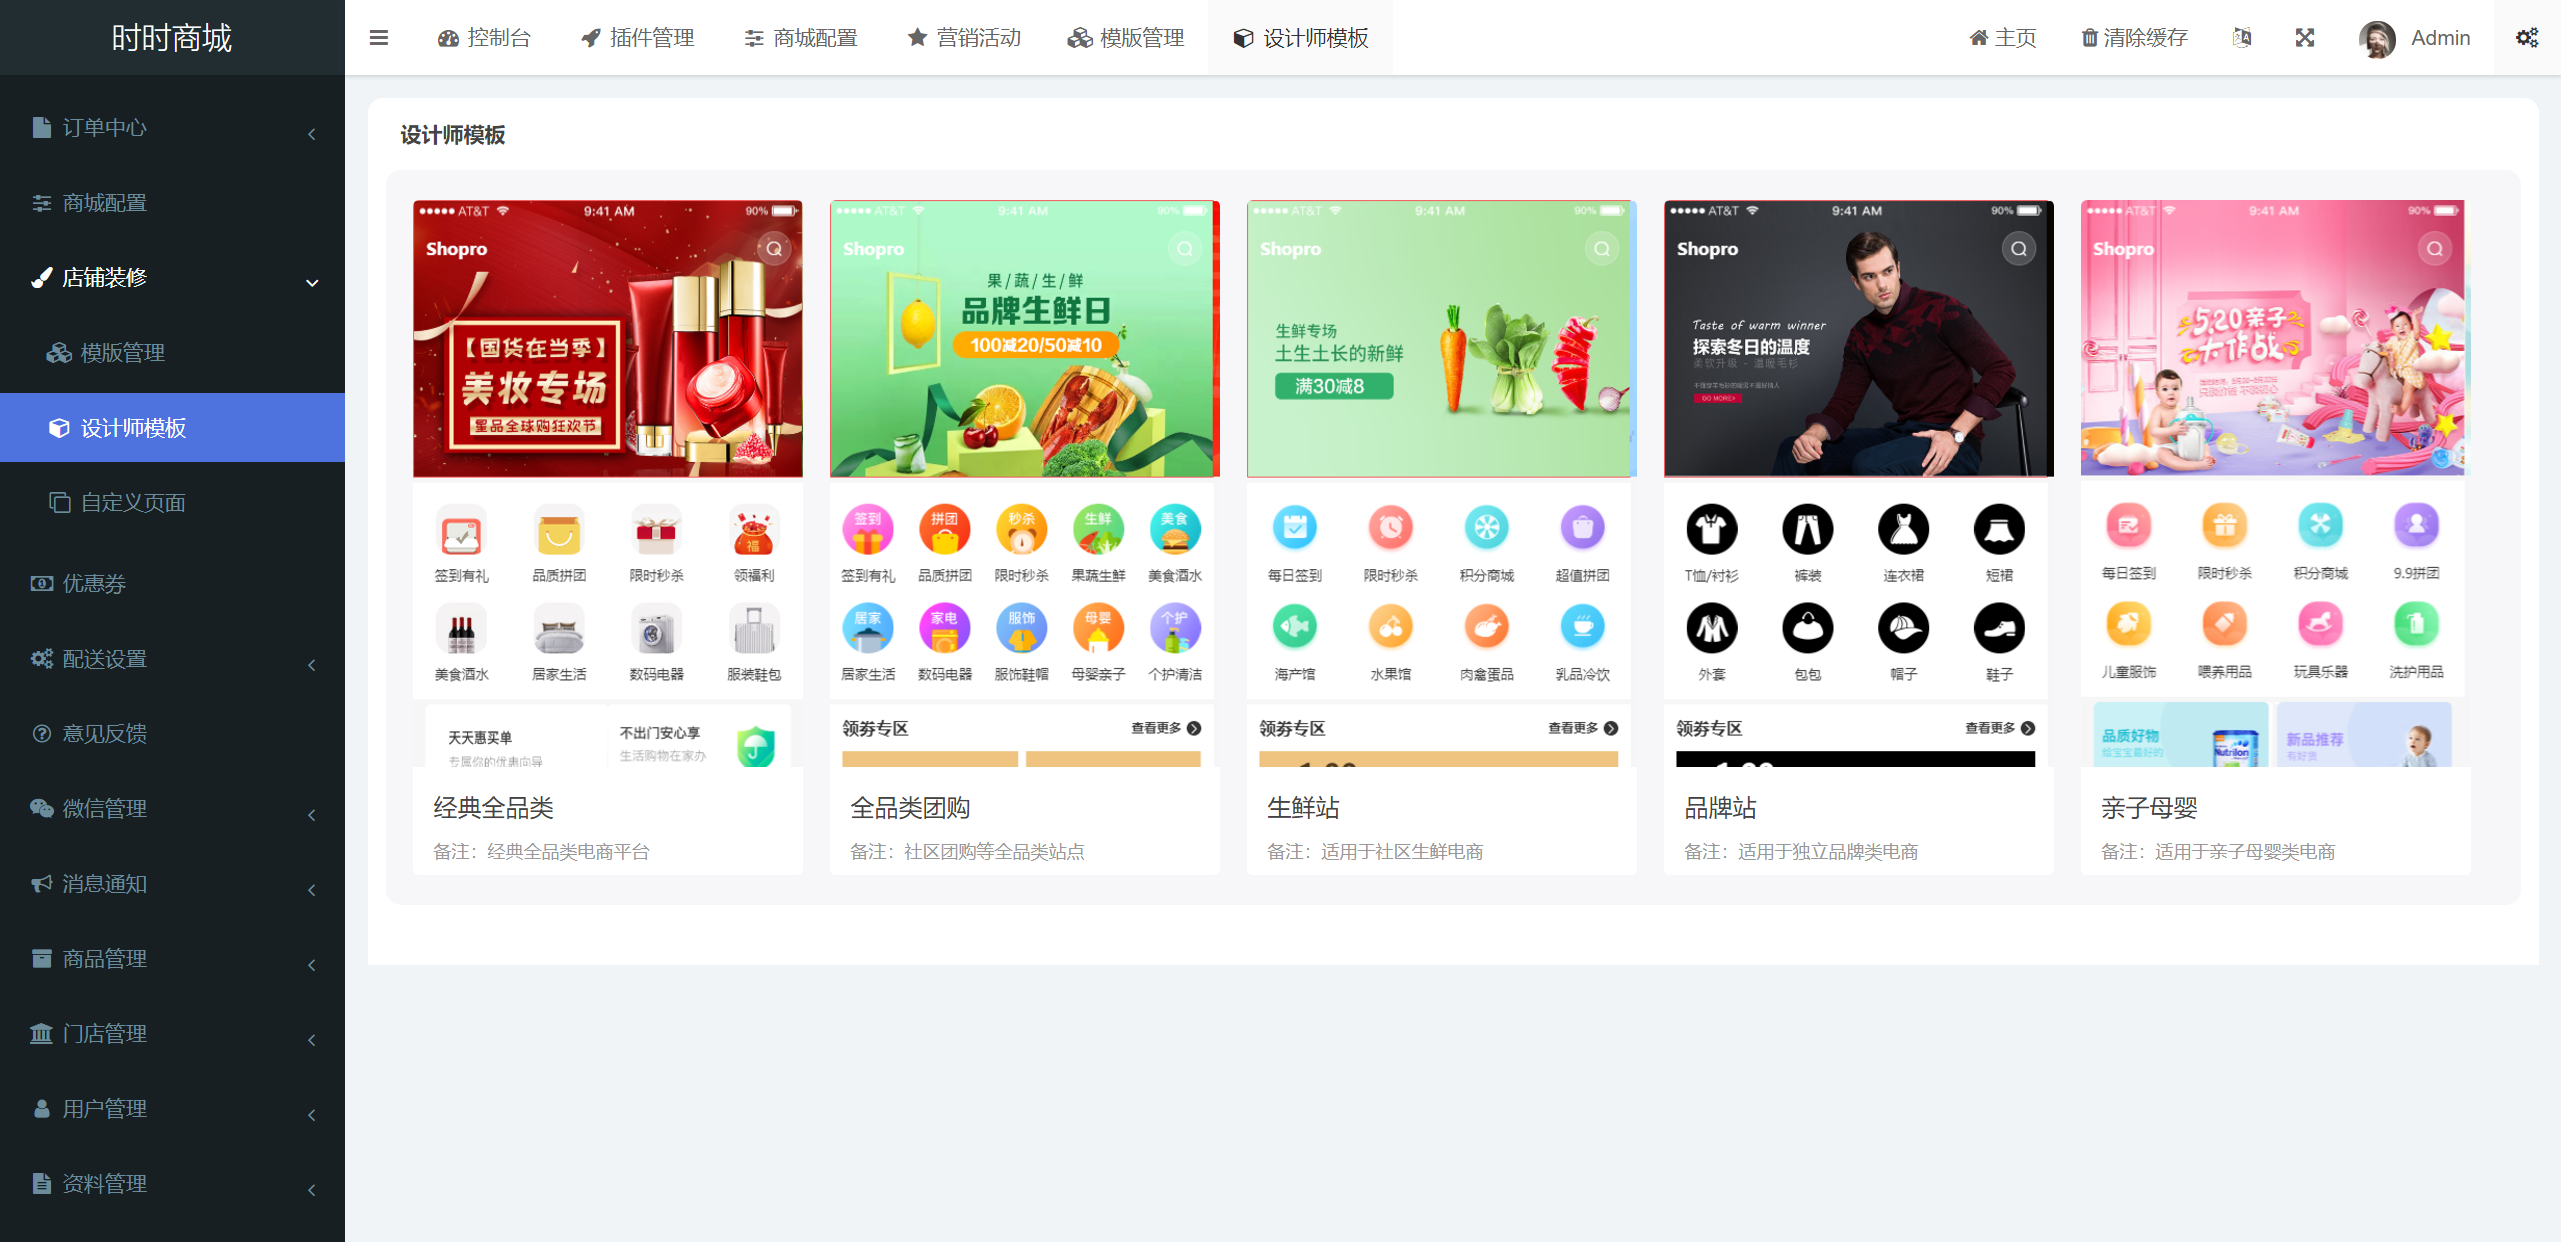2561x1242 pixels.
Task: Switch to 模版管理 top navigation tab
Action: tap(1126, 38)
